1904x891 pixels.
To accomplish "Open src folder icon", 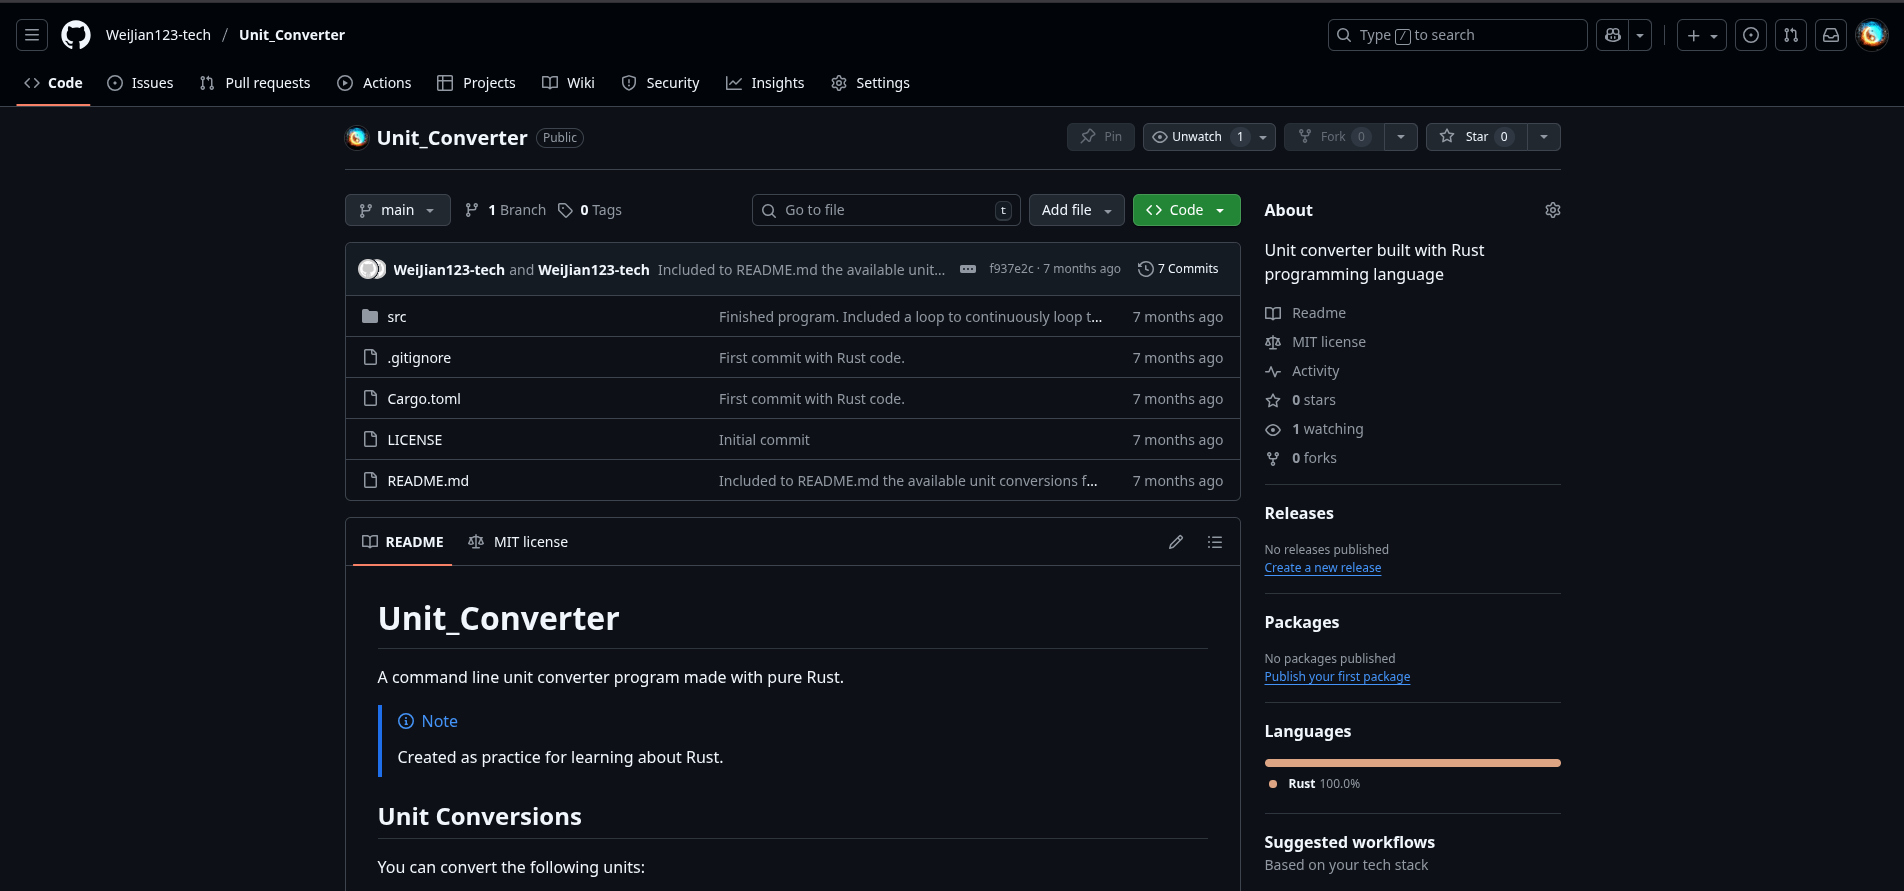I will (370, 316).
